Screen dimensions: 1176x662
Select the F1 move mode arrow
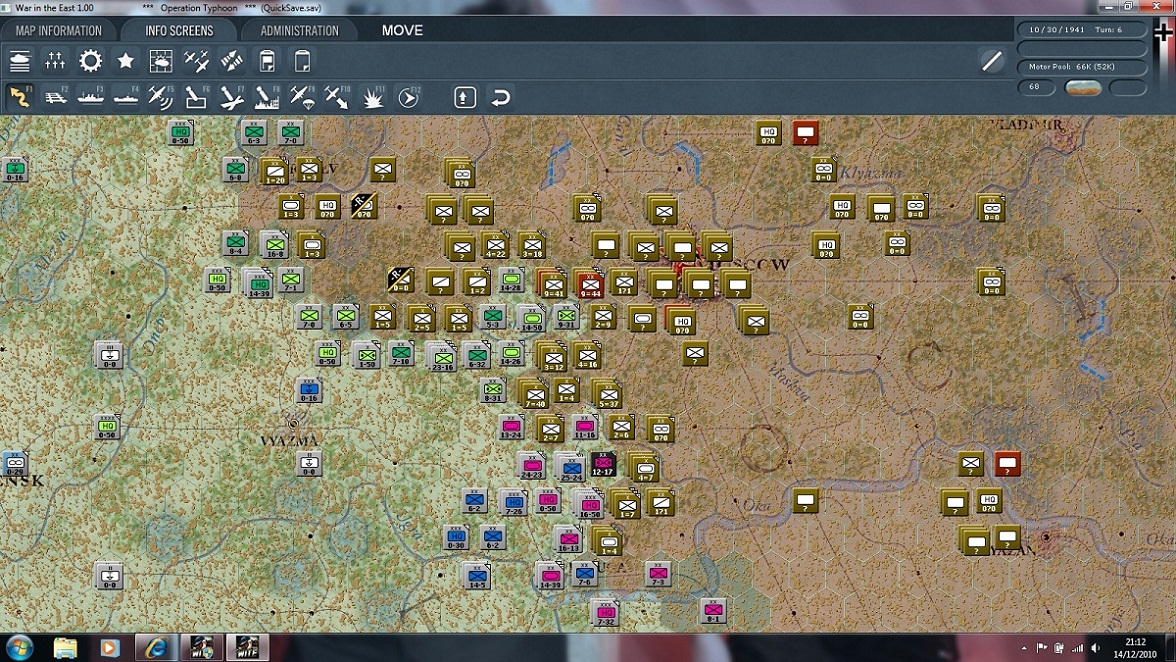tap(20, 97)
